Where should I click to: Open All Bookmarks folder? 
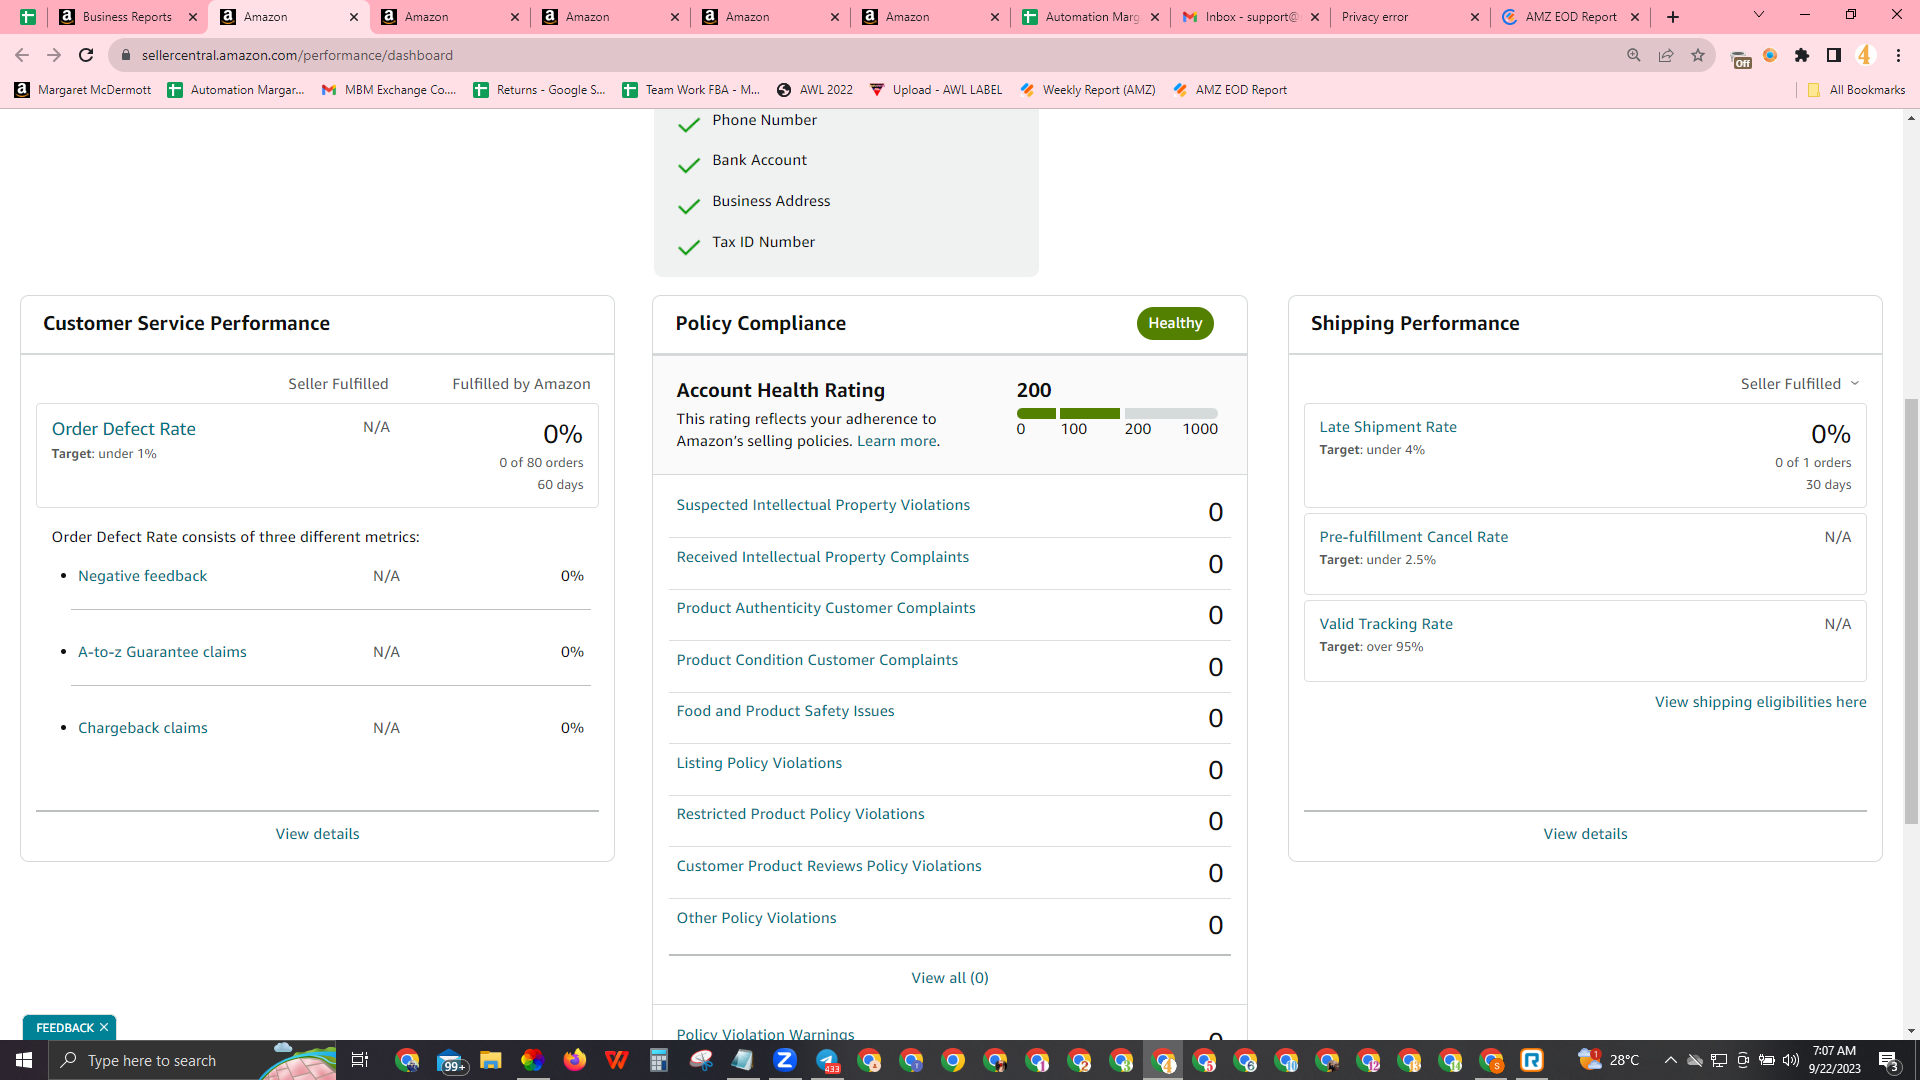1856,90
